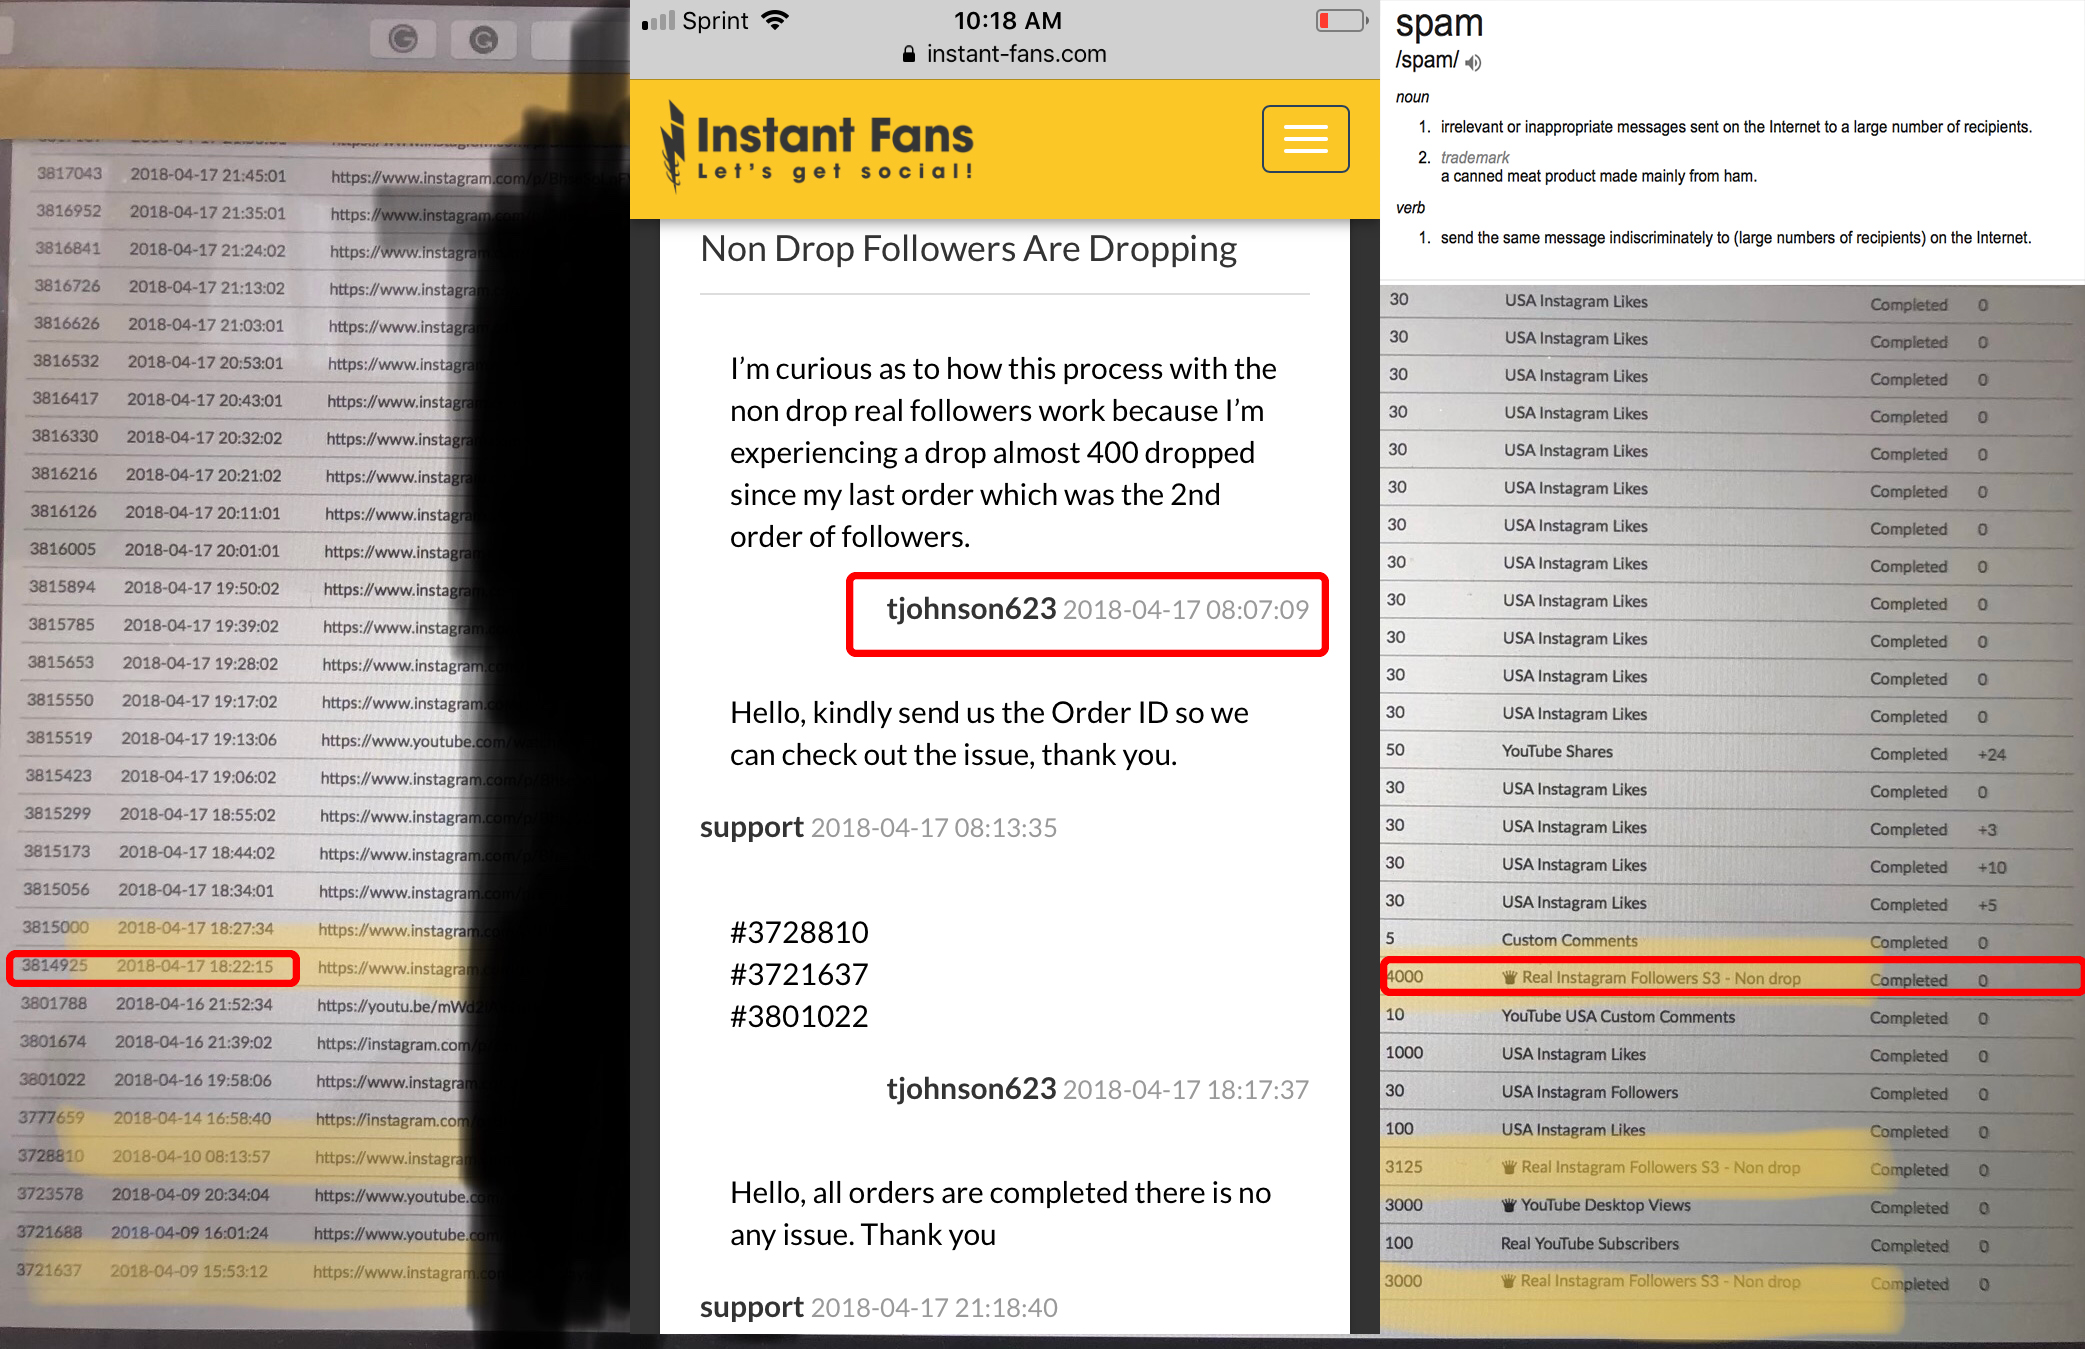Click the YouTube USA Custom Comments service
Image resolution: width=2085 pixels, height=1349 pixels.
1618,1016
